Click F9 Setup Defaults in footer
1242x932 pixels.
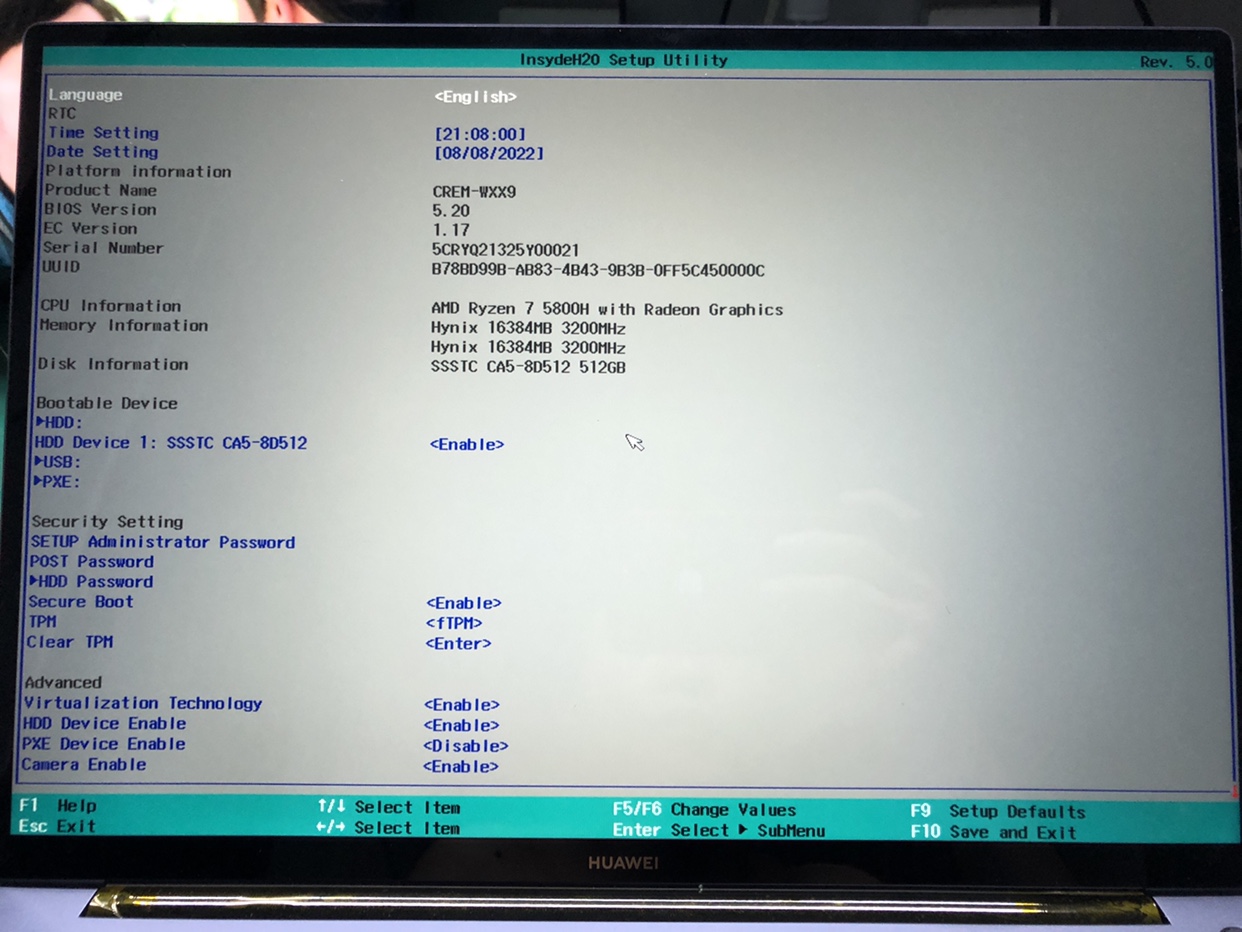[998, 812]
